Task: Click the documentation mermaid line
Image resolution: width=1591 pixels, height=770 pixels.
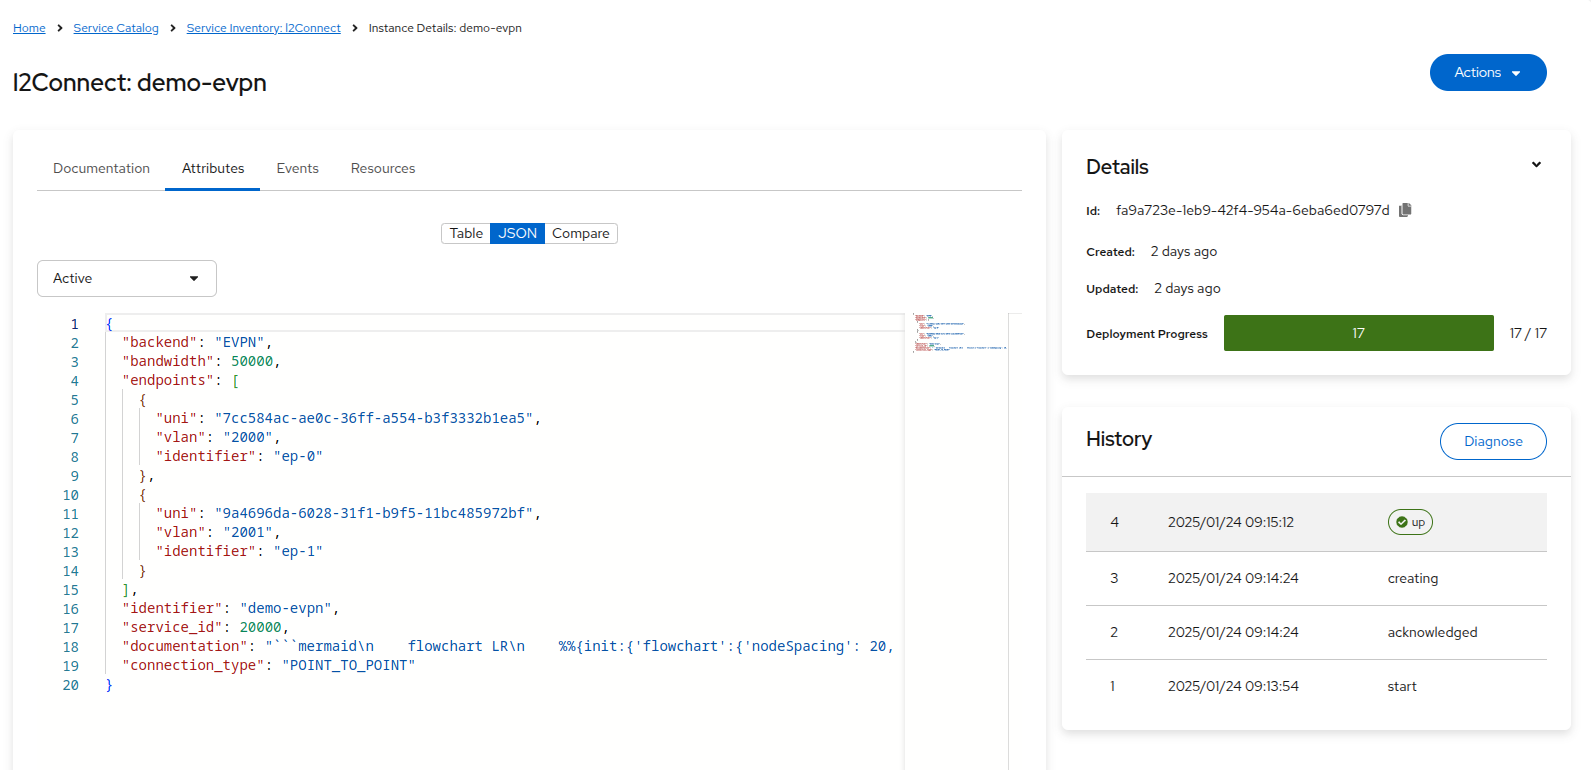Action: tap(508, 646)
